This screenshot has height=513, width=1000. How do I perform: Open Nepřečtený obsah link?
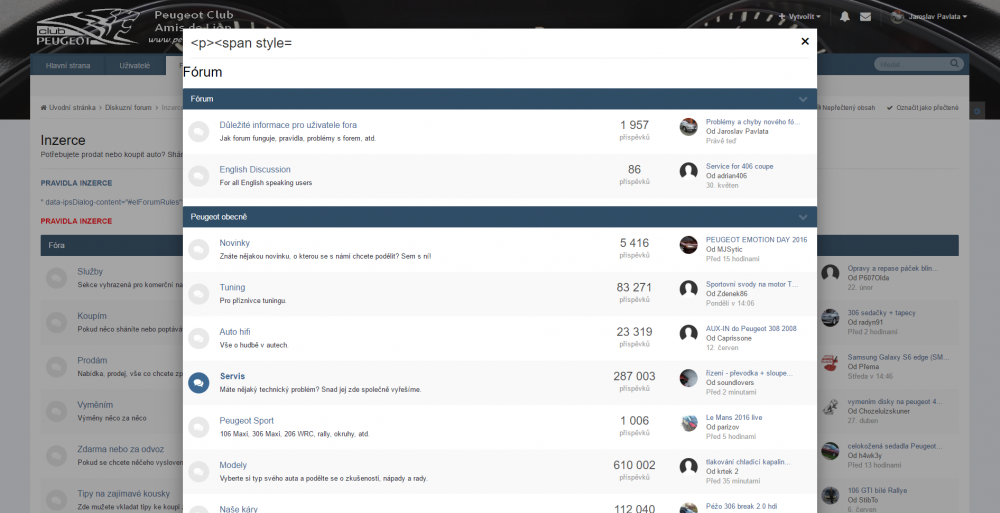(x=847, y=108)
